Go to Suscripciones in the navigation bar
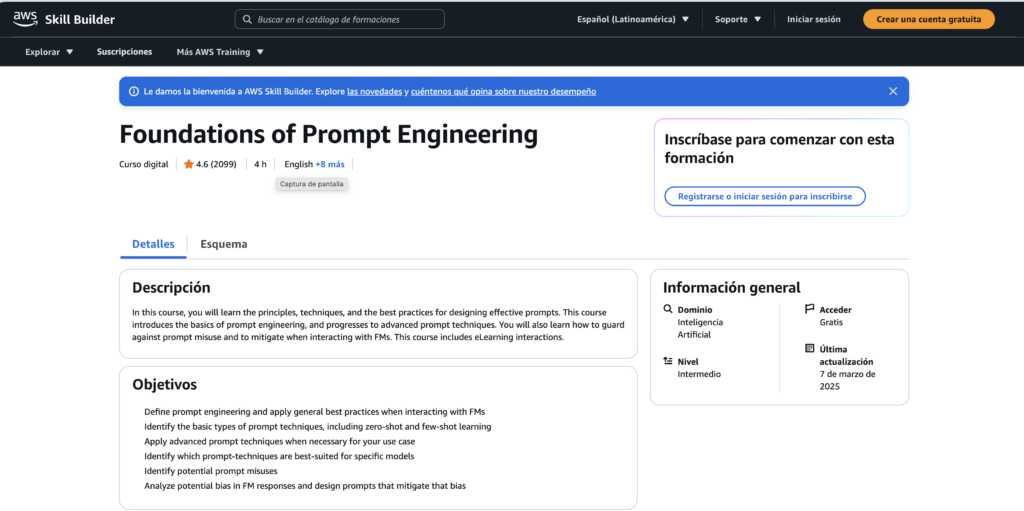 point(124,52)
